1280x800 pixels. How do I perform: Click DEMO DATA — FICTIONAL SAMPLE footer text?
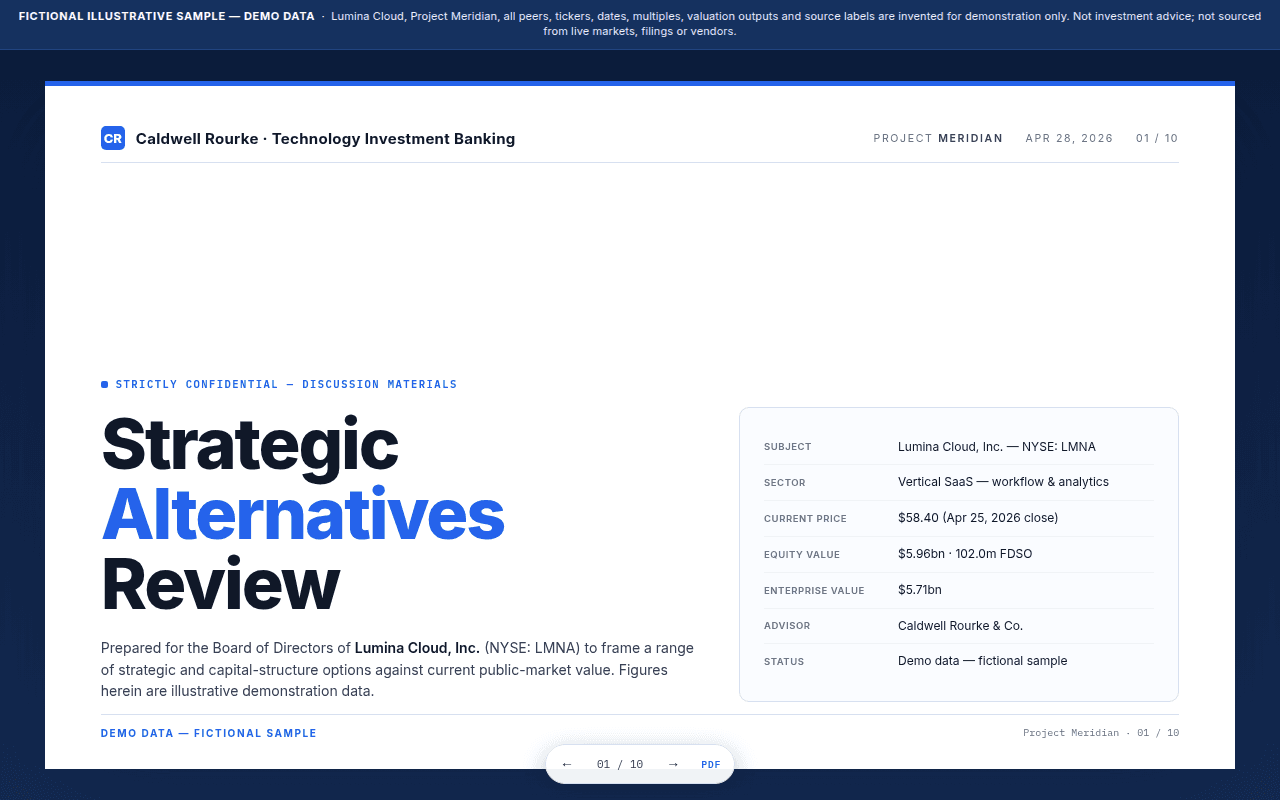pyautogui.click(x=209, y=733)
